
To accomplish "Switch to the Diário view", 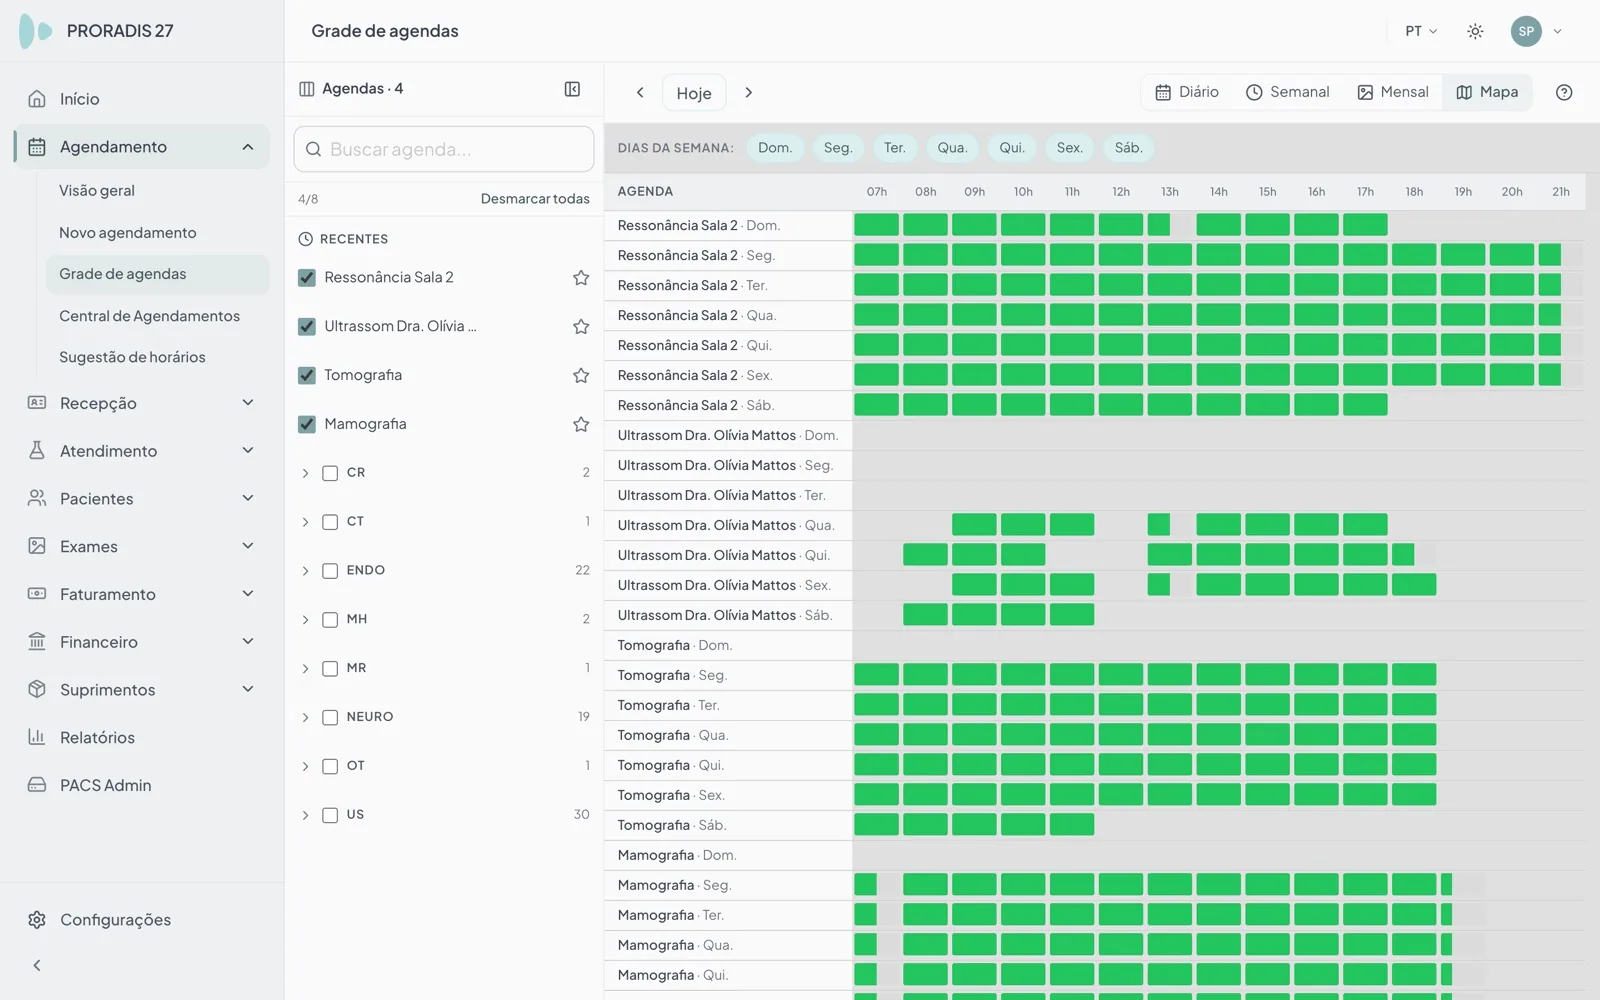I will point(1187,92).
